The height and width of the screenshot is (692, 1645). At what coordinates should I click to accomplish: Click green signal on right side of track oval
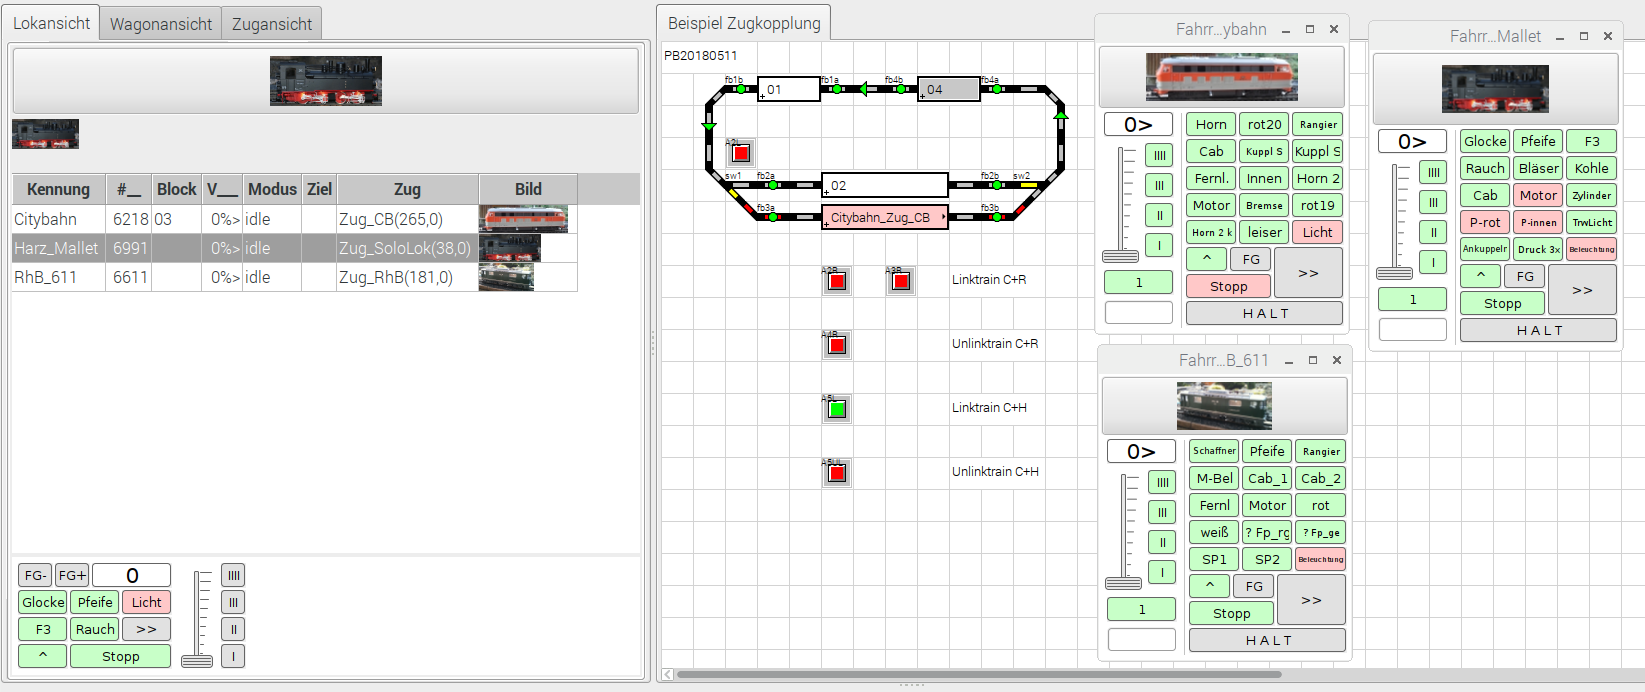(x=1061, y=115)
